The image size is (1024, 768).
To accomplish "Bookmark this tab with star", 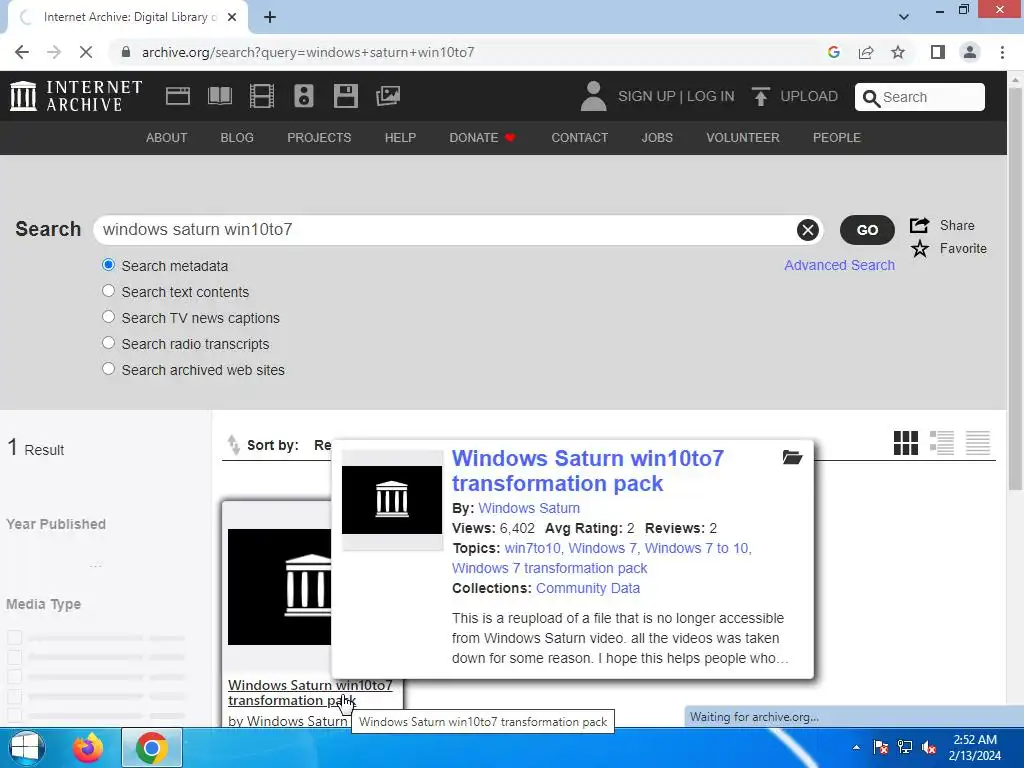I will pos(898,52).
